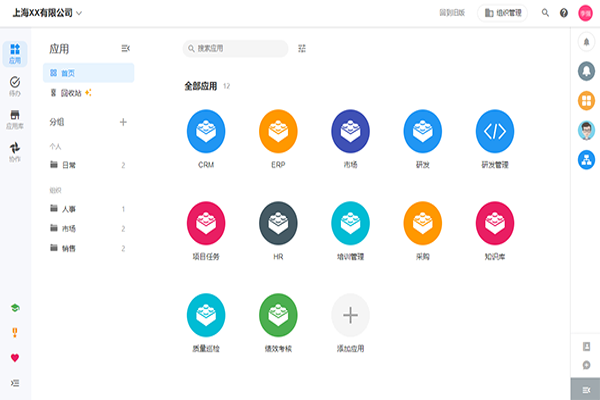Open the CRM application
Screen dimensions: 600x400
click(x=206, y=130)
